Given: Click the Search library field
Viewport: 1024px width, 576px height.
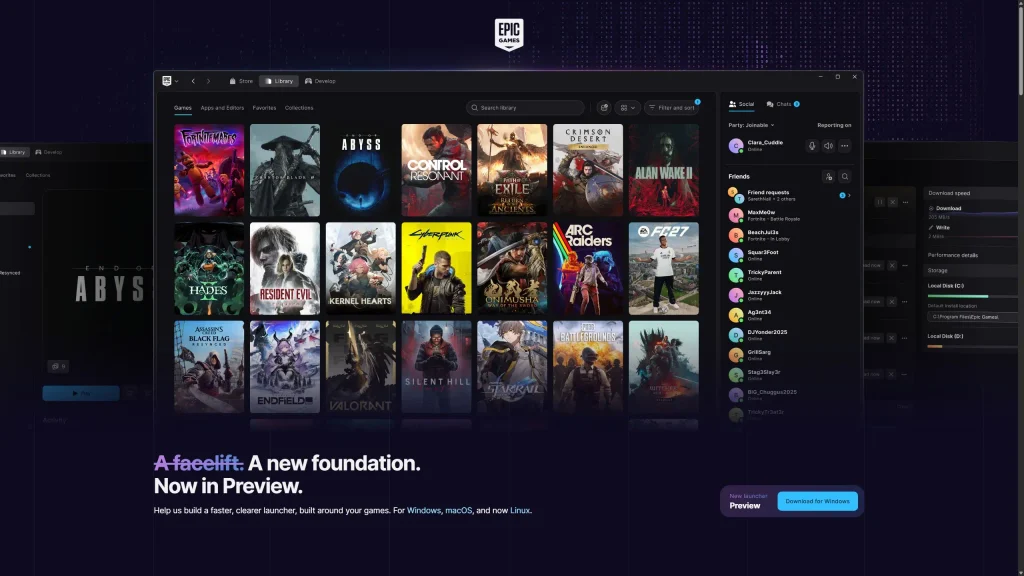Looking at the screenshot, I should point(525,108).
